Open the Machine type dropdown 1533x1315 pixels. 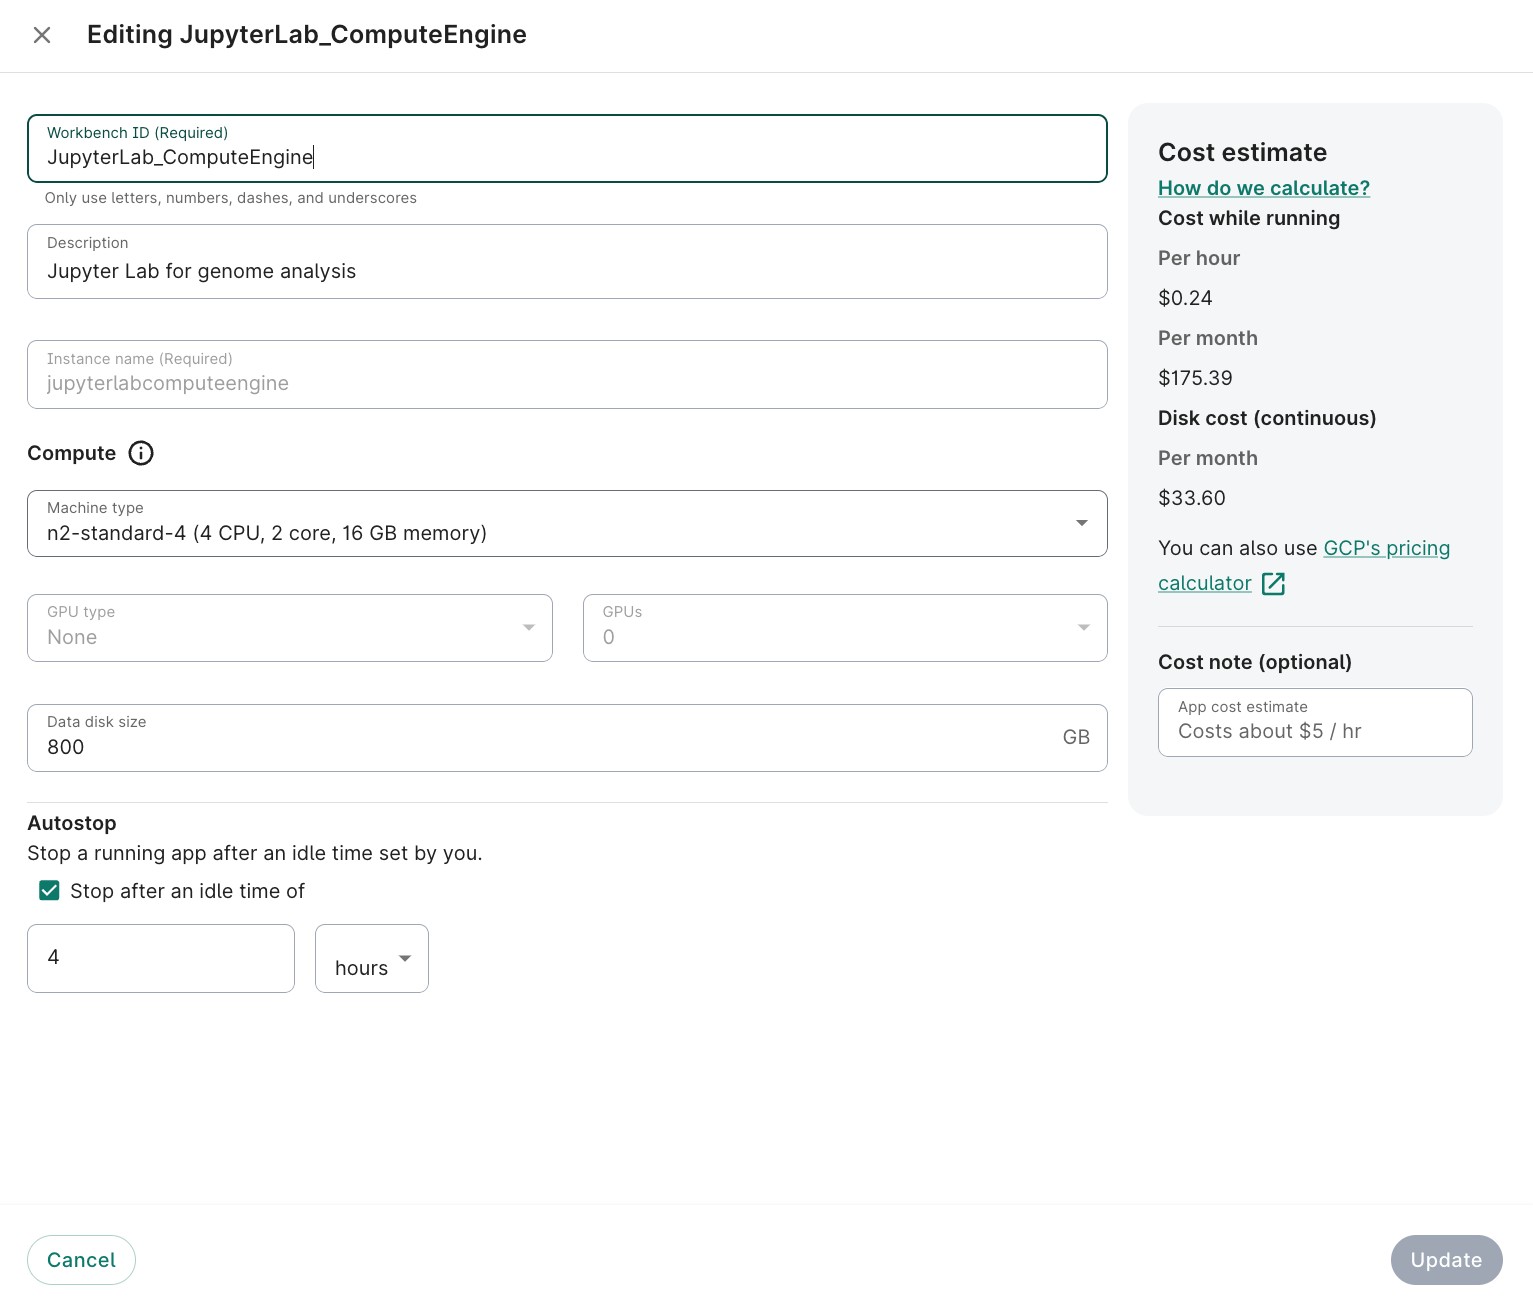(x=567, y=523)
